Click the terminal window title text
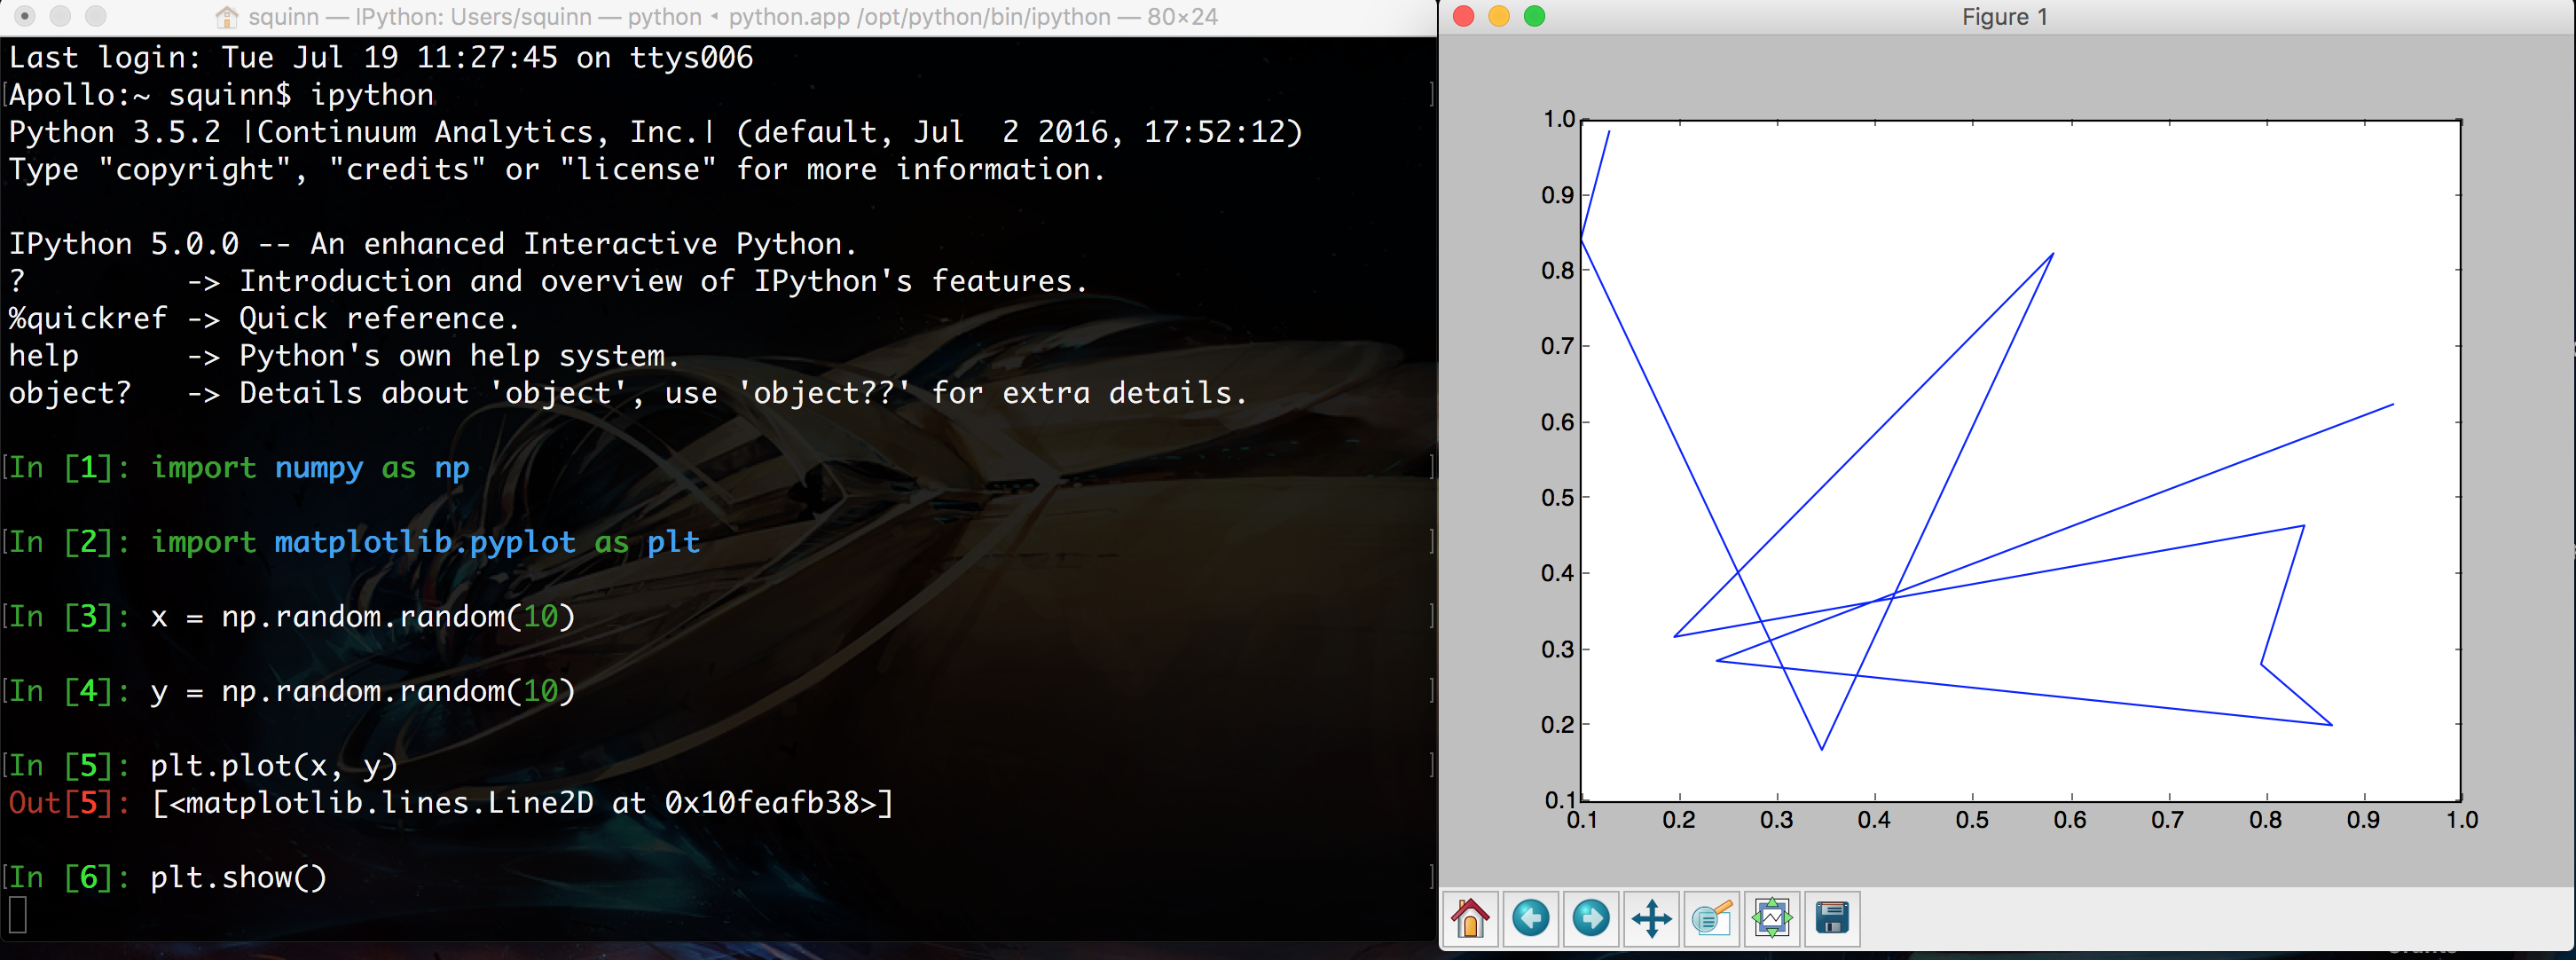Image resolution: width=2576 pixels, height=960 pixels. (x=732, y=17)
